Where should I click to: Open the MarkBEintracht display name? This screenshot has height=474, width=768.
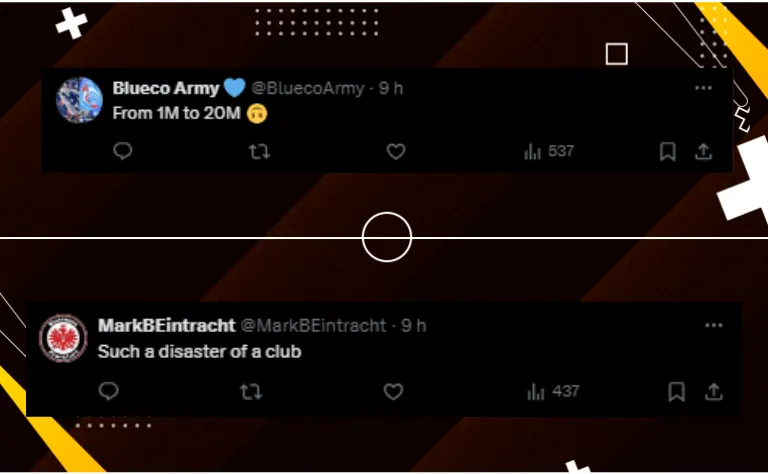[x=167, y=326]
